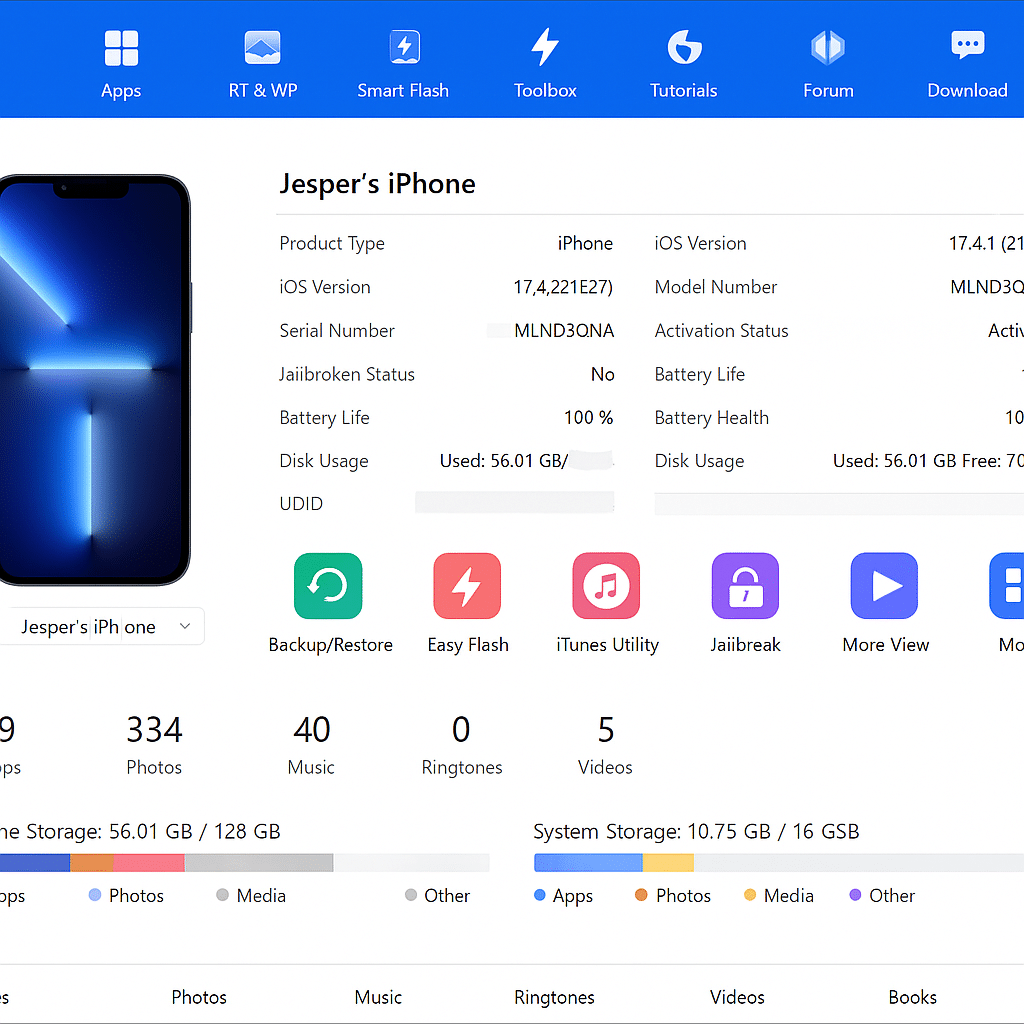Open the Apps section in the top toolbar

120,60
